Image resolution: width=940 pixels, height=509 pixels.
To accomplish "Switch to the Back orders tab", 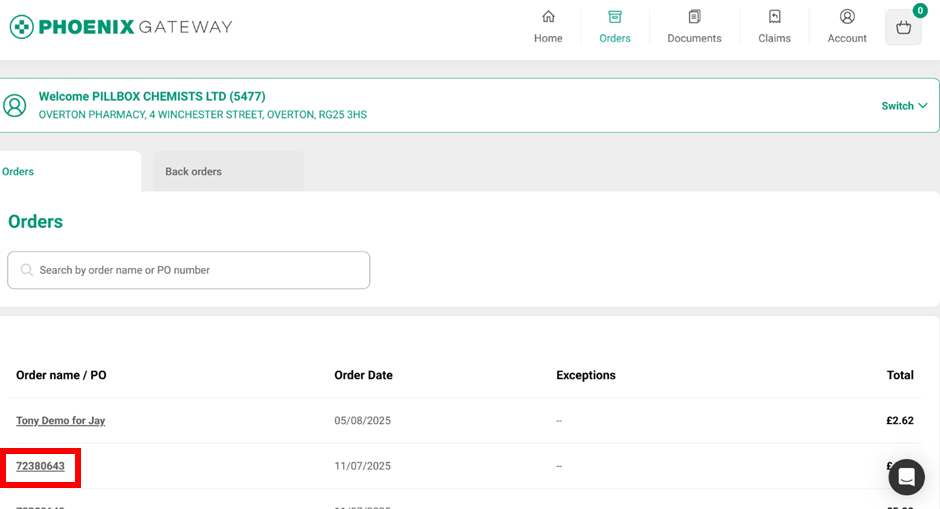I will [x=193, y=172].
